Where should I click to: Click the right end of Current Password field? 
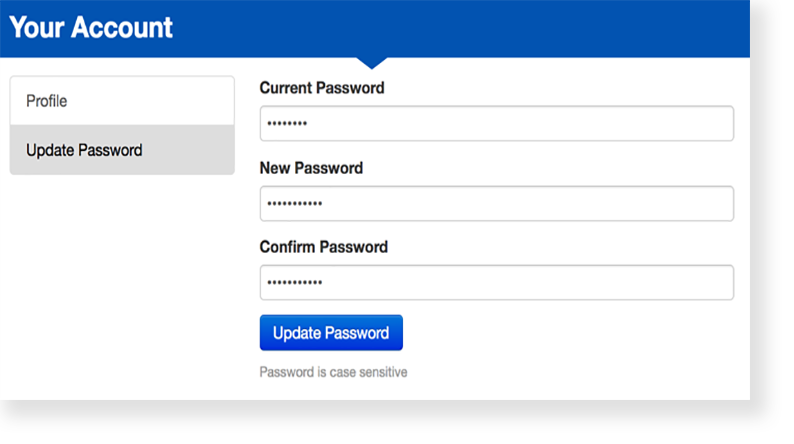pyautogui.click(x=715, y=124)
